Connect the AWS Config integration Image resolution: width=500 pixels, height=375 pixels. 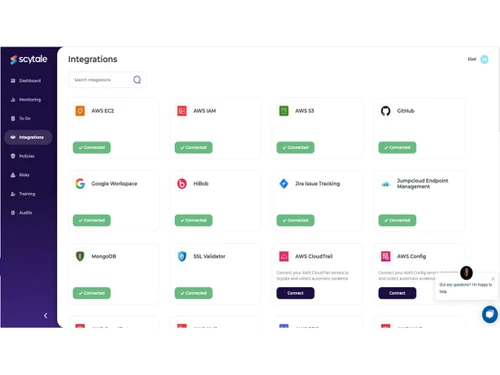coord(397,293)
